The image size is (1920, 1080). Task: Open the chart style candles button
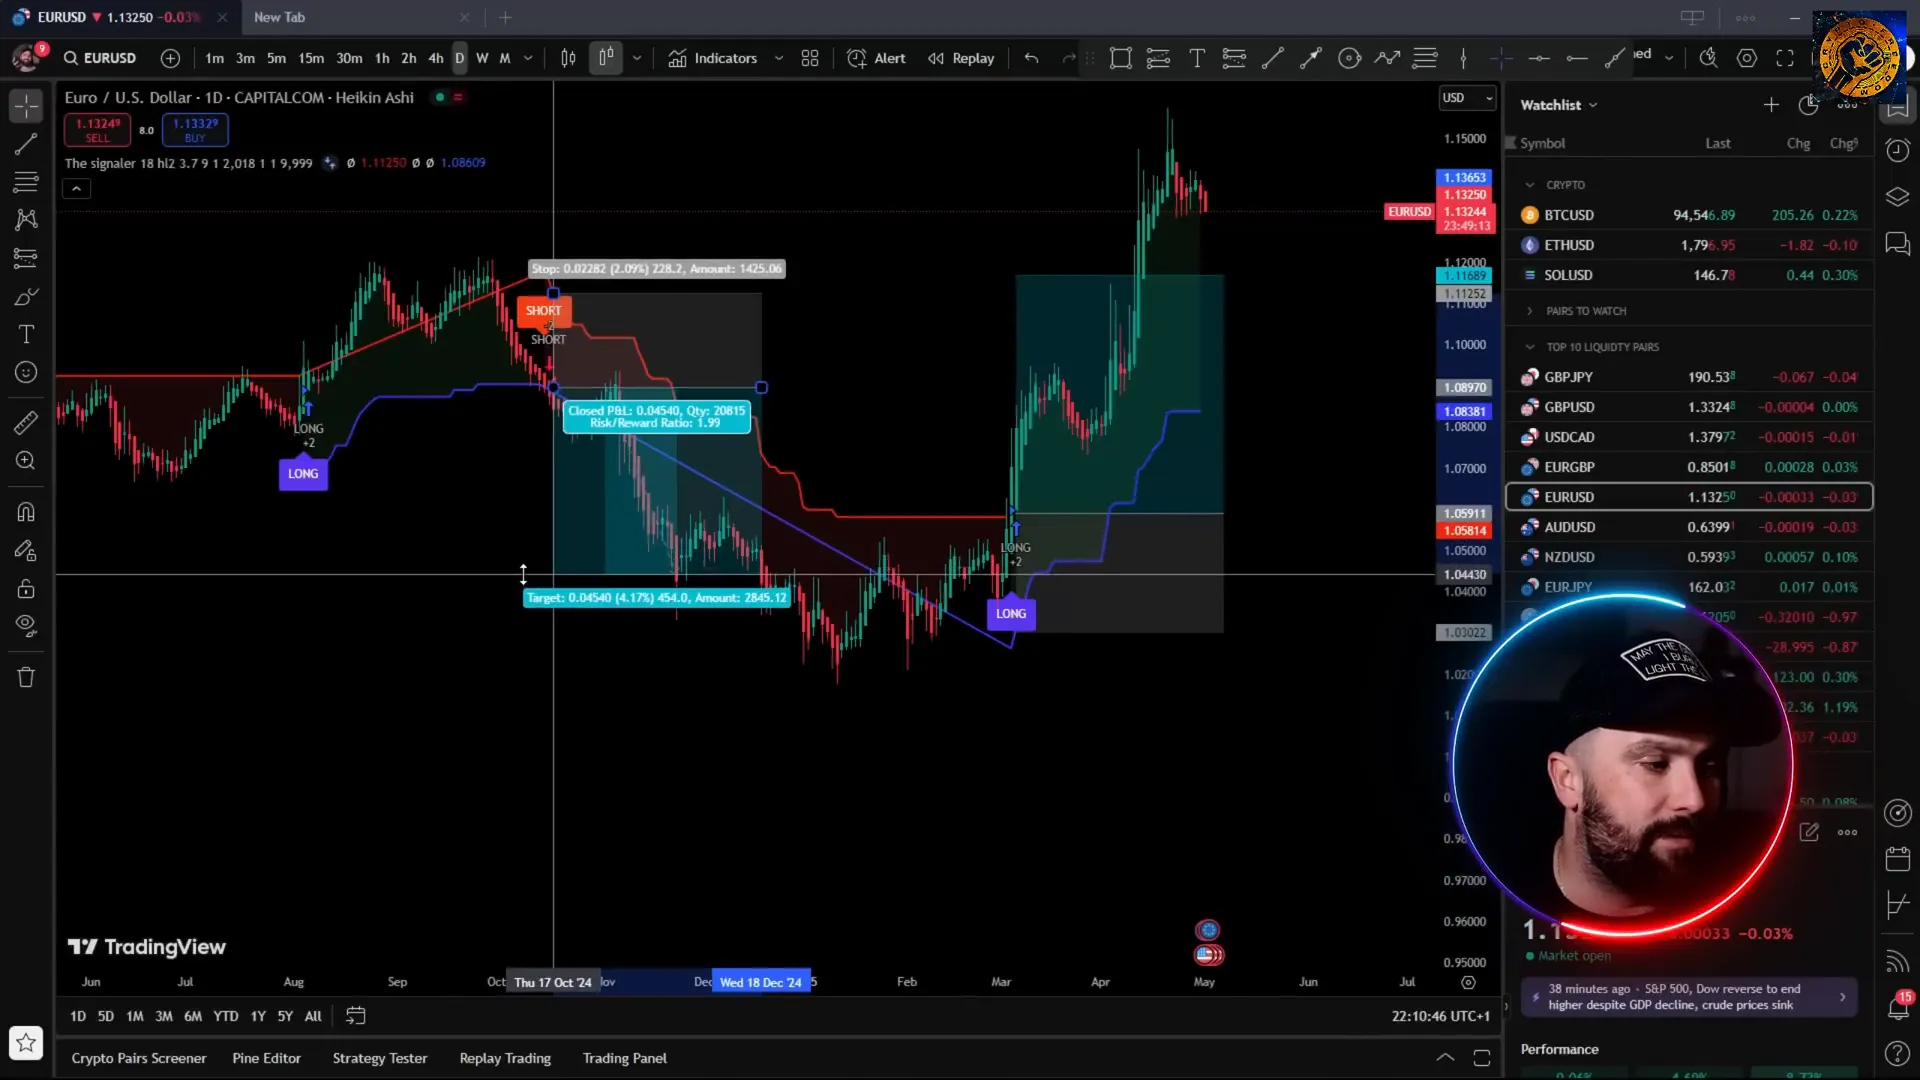606,58
